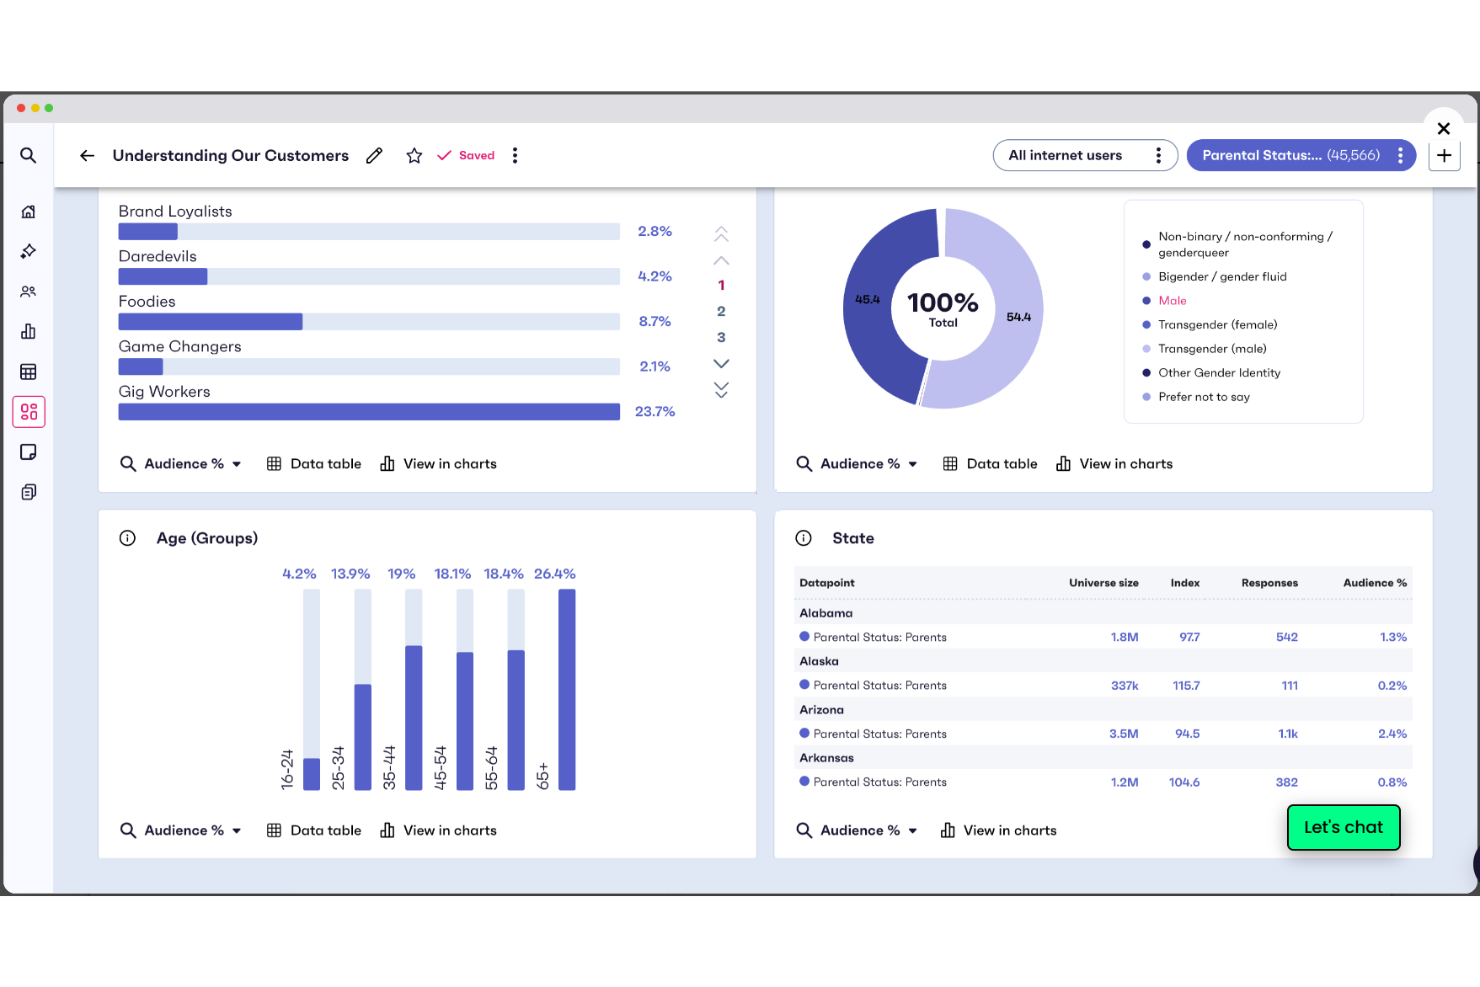1480x987 pixels.
Task: Select page 1 in segment pager
Action: [x=721, y=285]
